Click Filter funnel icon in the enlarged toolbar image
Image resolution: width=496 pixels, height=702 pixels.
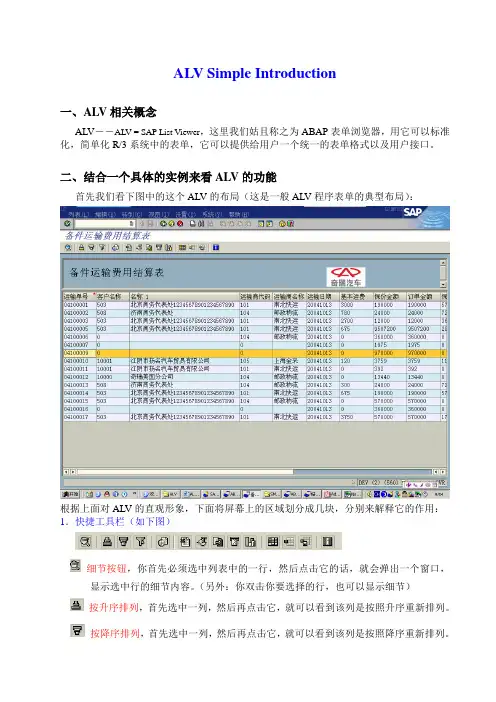tap(141, 542)
